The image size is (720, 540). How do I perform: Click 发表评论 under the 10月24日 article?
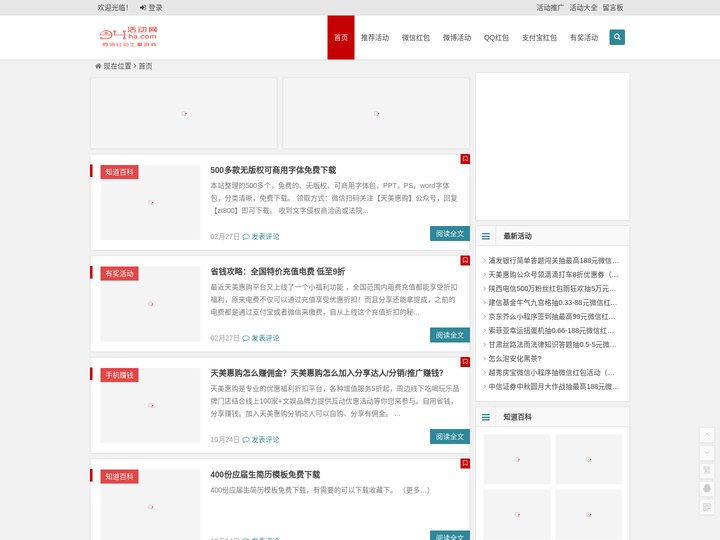[265, 440]
